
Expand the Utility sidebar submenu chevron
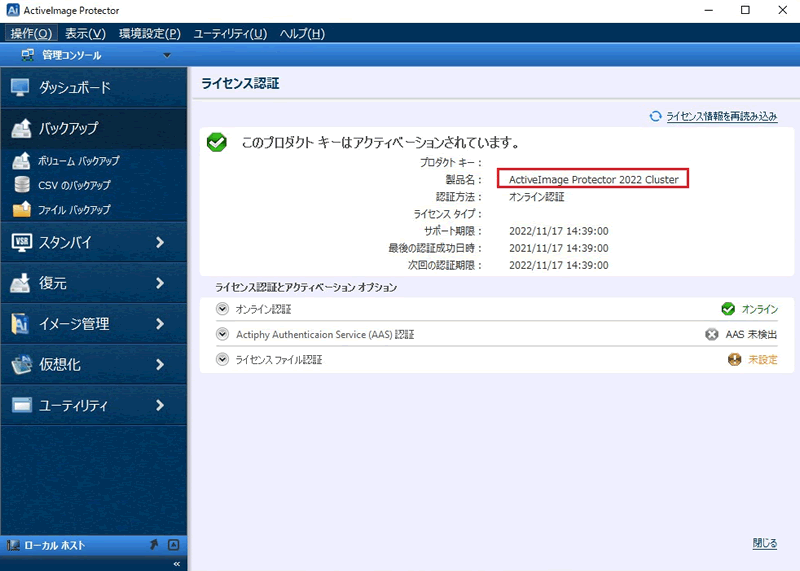click(x=160, y=405)
